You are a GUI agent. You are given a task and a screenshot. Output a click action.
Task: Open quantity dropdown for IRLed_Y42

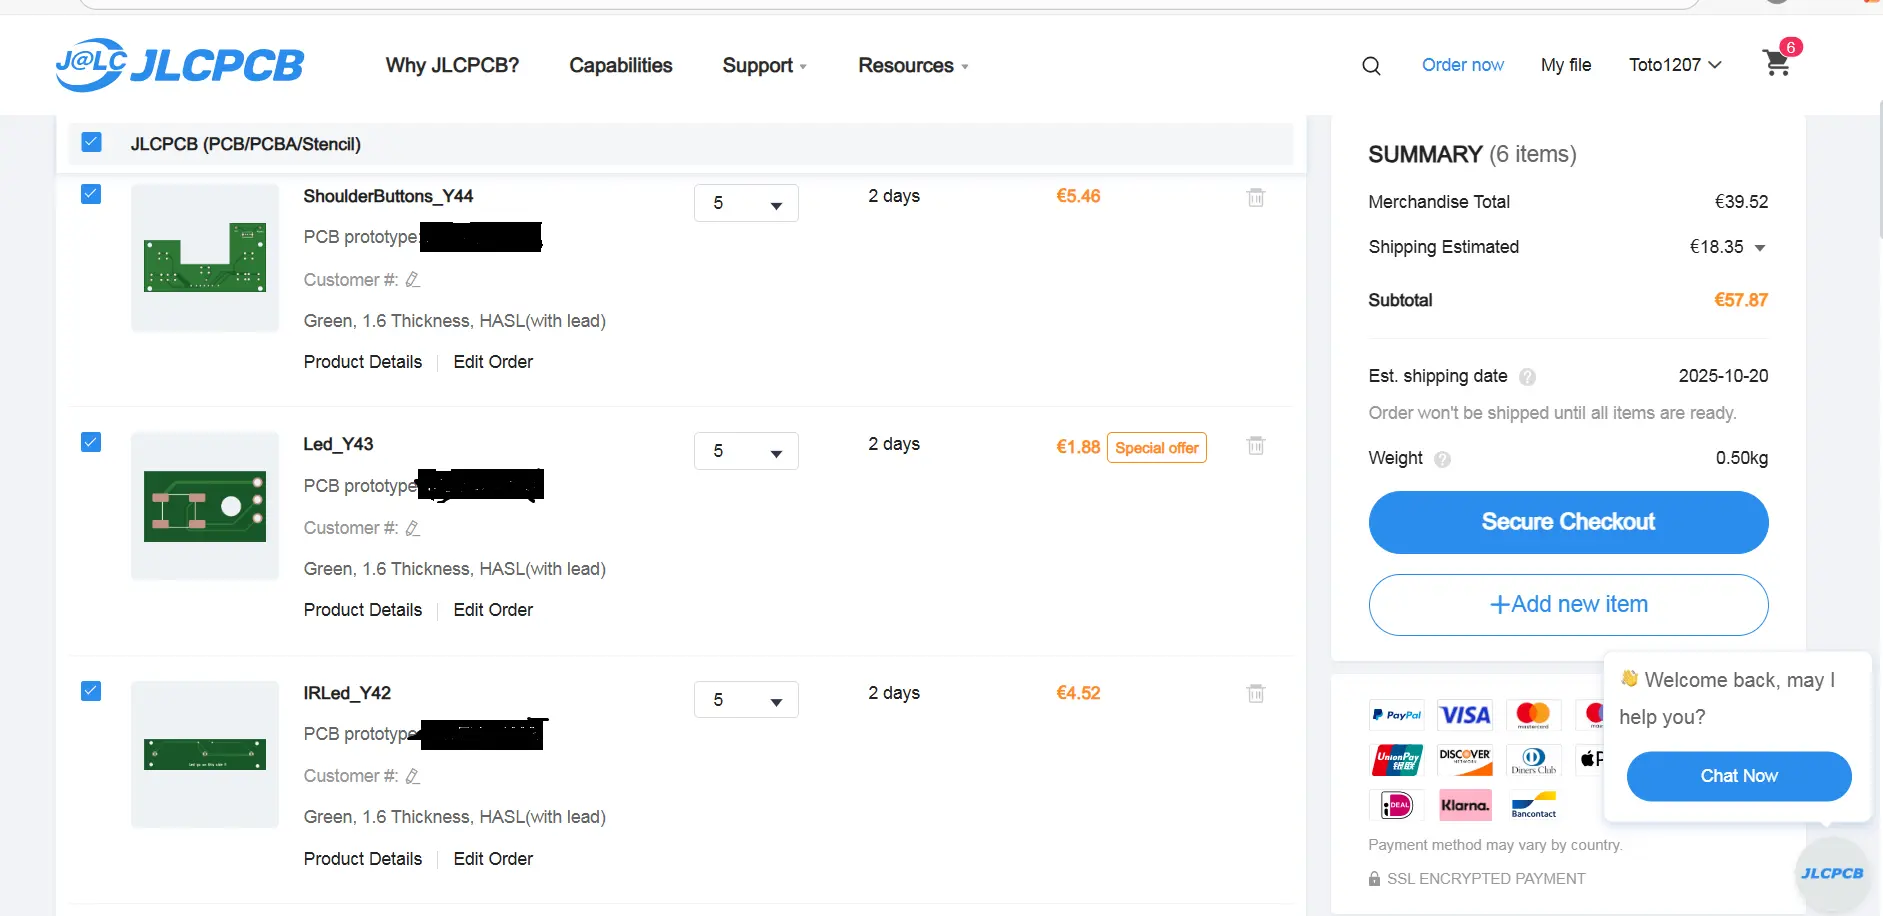point(746,700)
